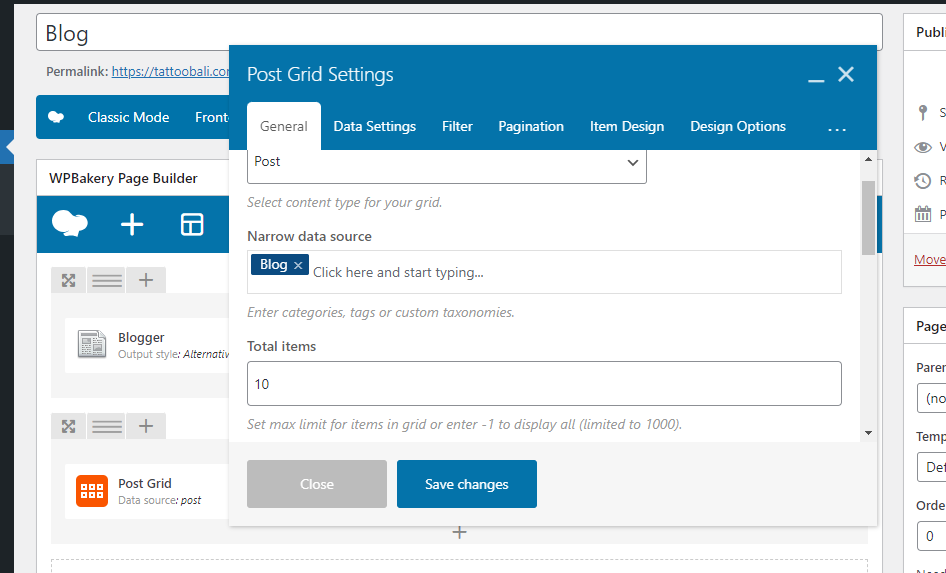Click the revisions history icon in Publish panel
This screenshot has width=946, height=573.
pos(922,180)
